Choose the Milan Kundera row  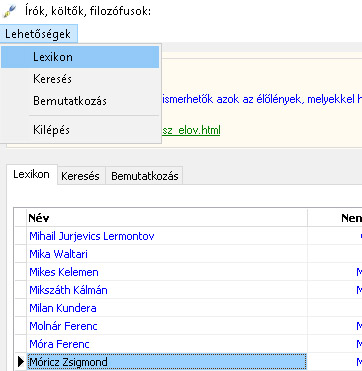point(167,308)
